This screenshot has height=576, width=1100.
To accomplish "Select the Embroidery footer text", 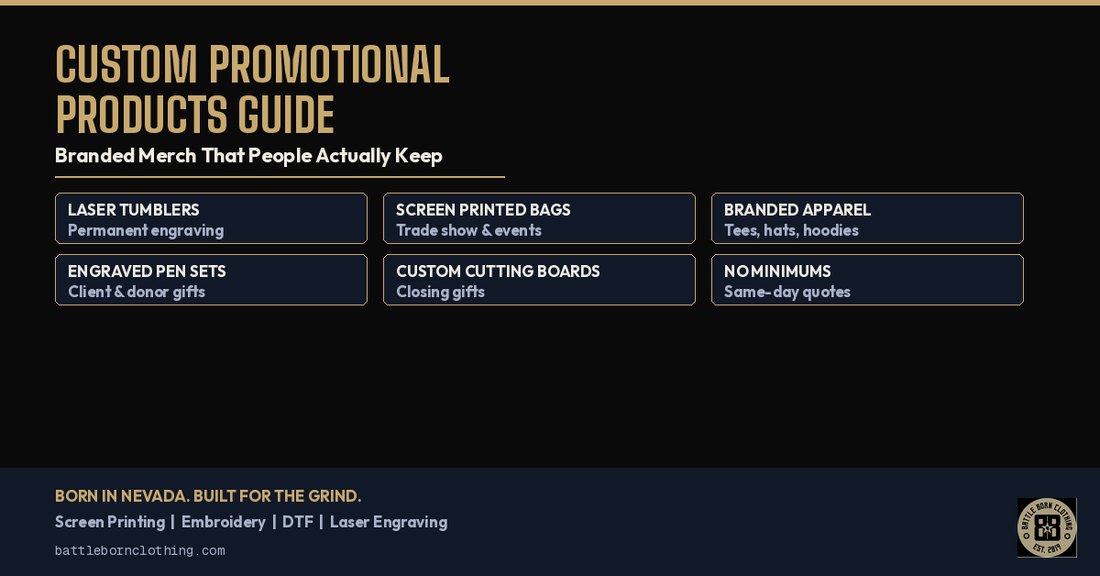I will (x=223, y=522).
